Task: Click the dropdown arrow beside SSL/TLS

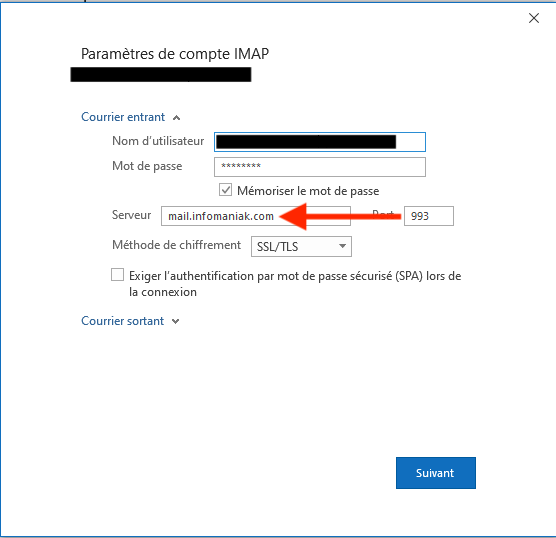Action: click(342, 246)
